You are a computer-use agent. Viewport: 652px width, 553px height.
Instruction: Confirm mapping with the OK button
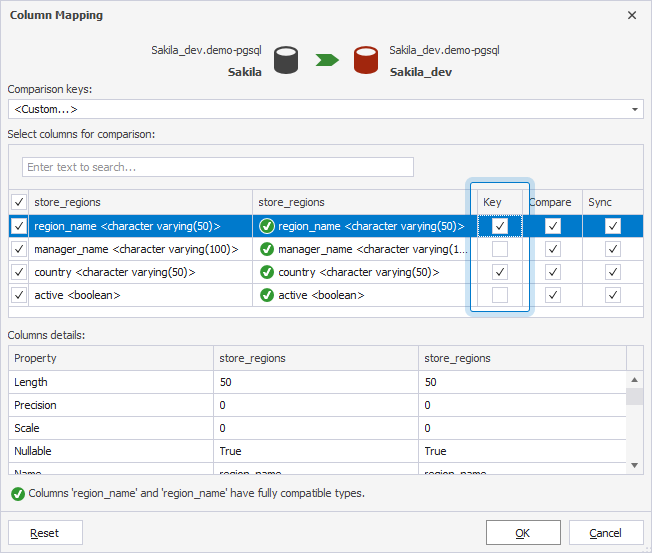(523, 533)
